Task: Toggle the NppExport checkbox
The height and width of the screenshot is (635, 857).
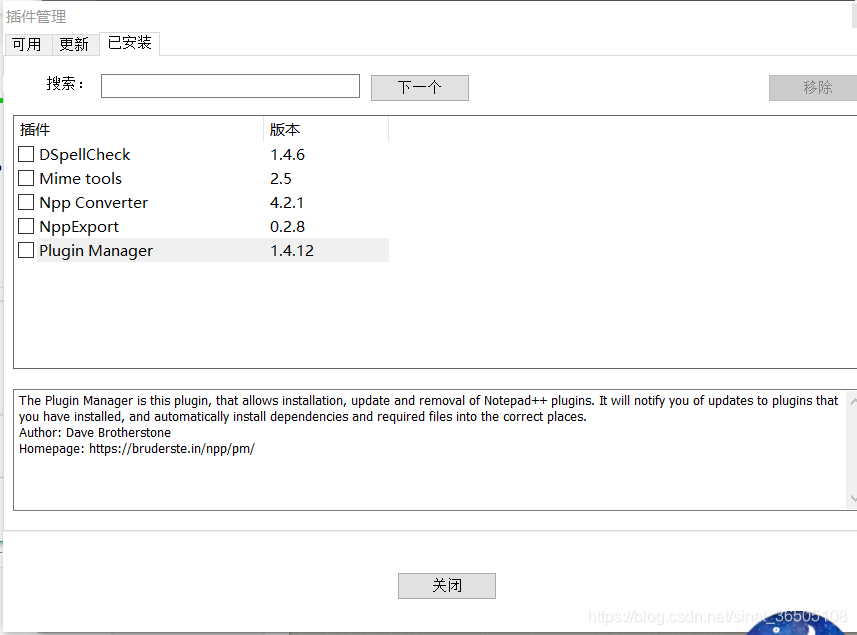Action: click(26, 226)
